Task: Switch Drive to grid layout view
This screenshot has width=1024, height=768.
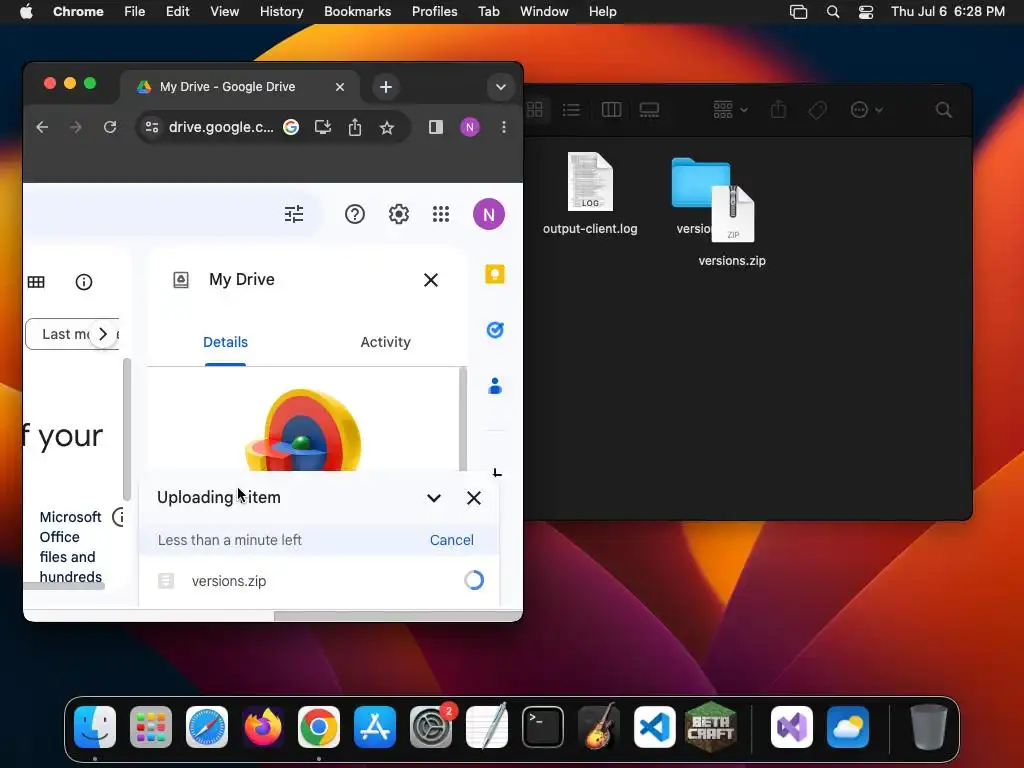Action: [37, 282]
